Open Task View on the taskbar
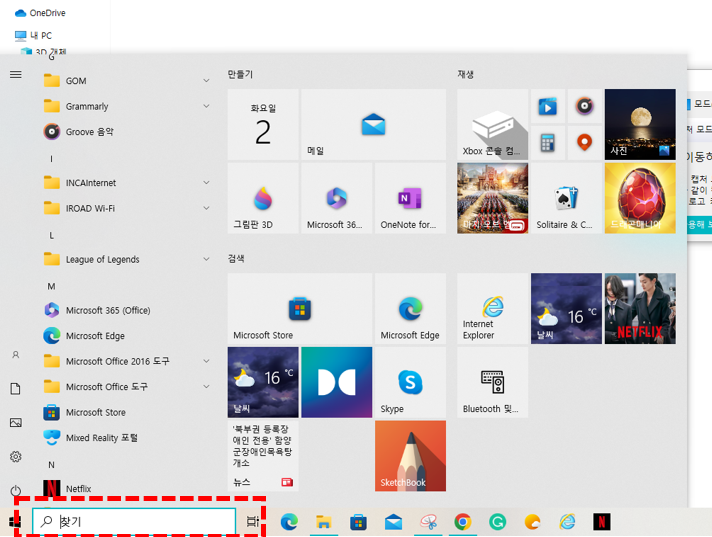The width and height of the screenshot is (712, 537). pos(252,522)
